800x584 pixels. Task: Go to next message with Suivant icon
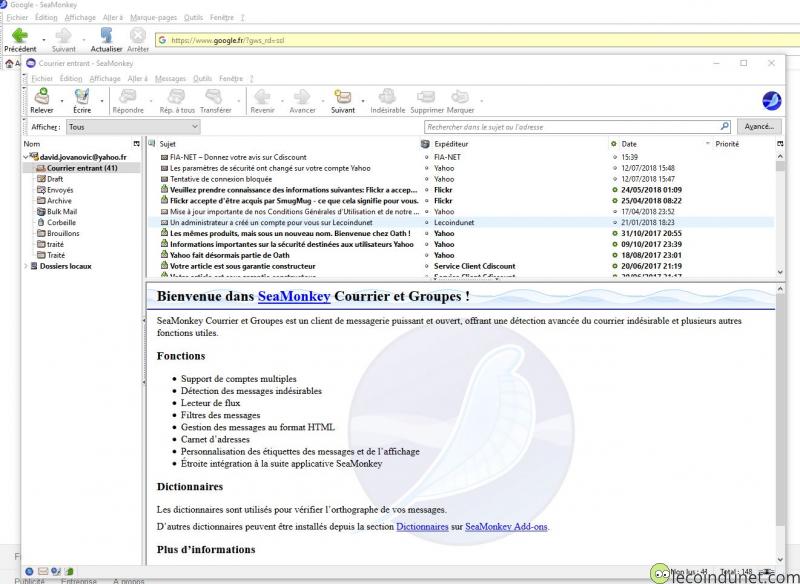[342, 96]
